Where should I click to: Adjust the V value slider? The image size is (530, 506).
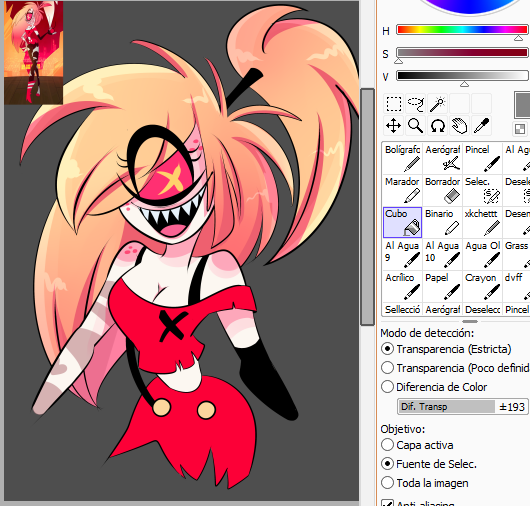[462, 75]
